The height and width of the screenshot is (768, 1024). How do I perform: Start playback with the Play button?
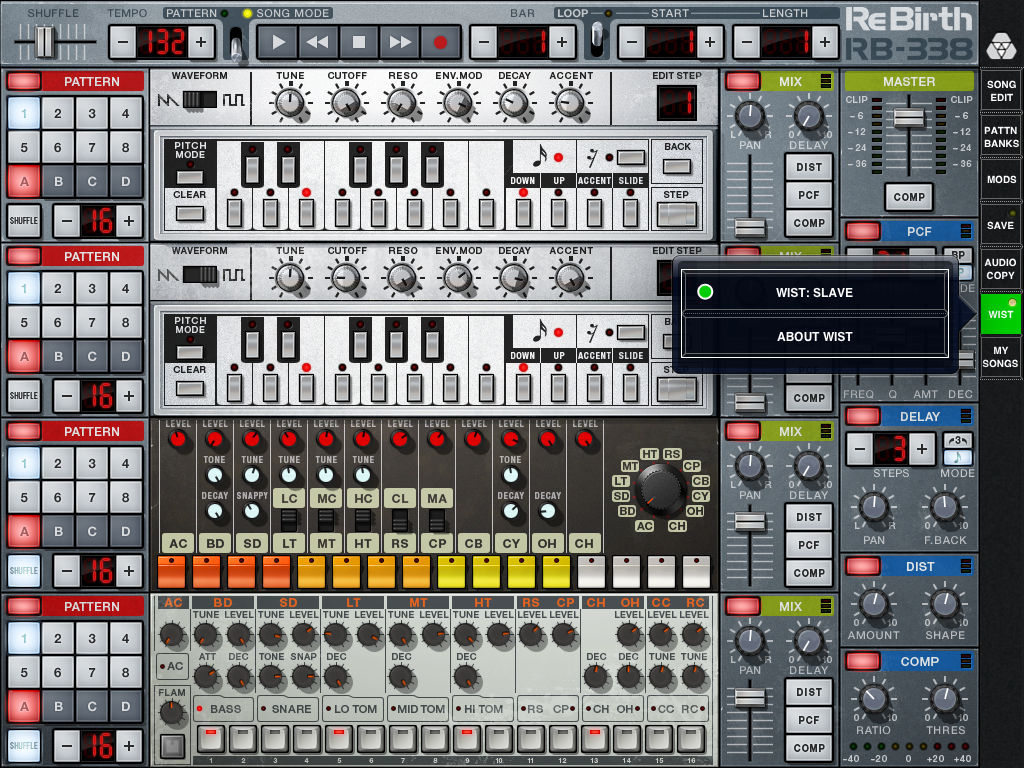point(278,42)
